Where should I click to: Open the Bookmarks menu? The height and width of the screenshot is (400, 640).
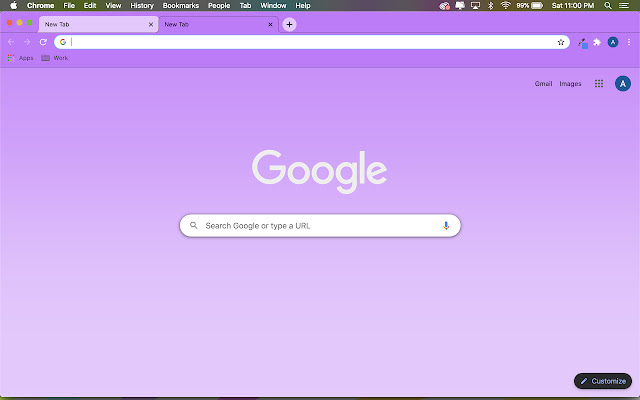click(x=180, y=6)
